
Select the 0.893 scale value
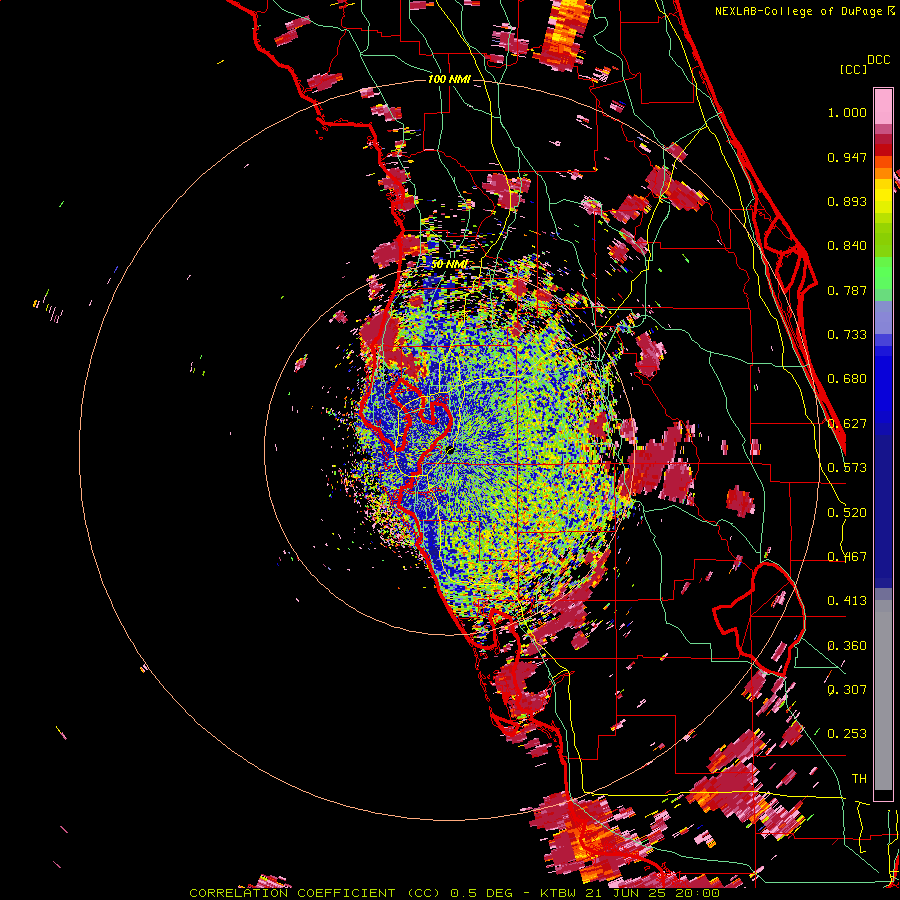(847, 201)
